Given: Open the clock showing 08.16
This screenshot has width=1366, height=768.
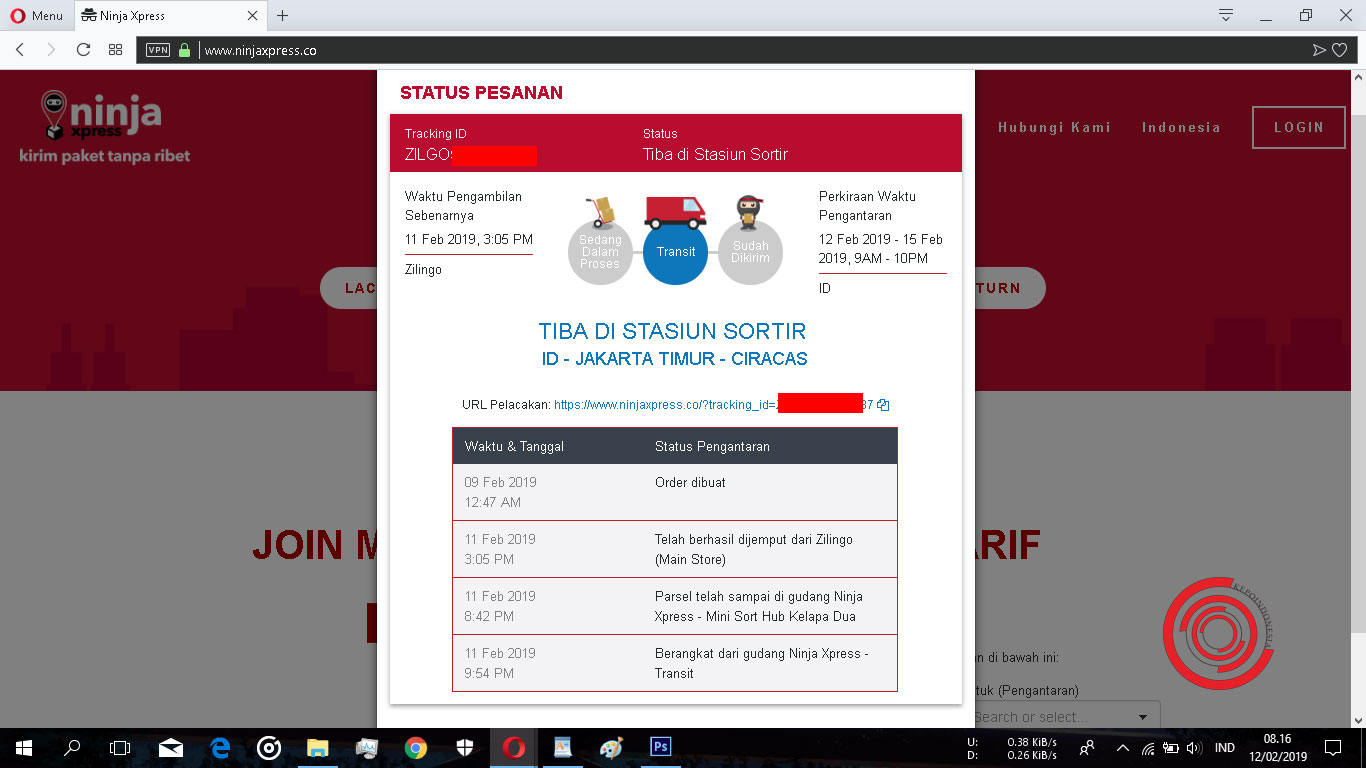Looking at the screenshot, I should [1278, 748].
